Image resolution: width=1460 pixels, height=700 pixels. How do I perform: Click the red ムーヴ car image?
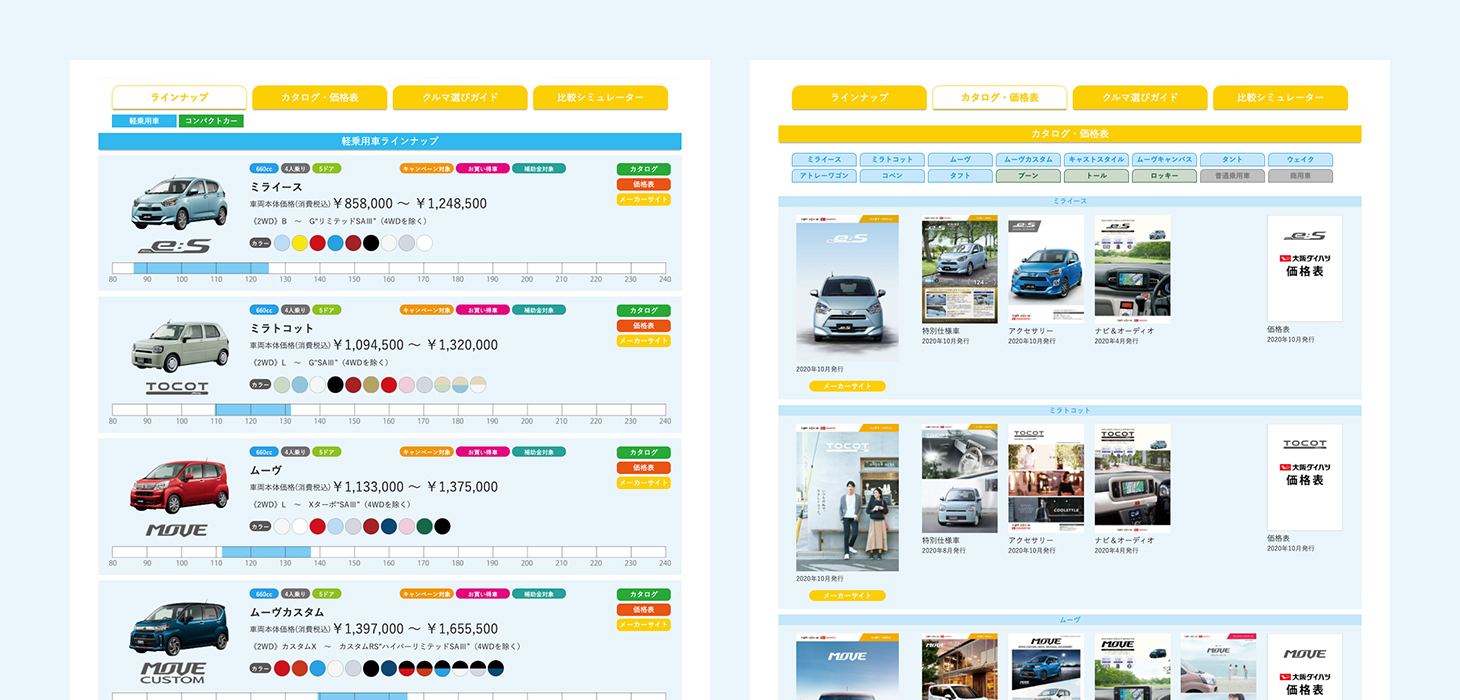[x=179, y=487]
